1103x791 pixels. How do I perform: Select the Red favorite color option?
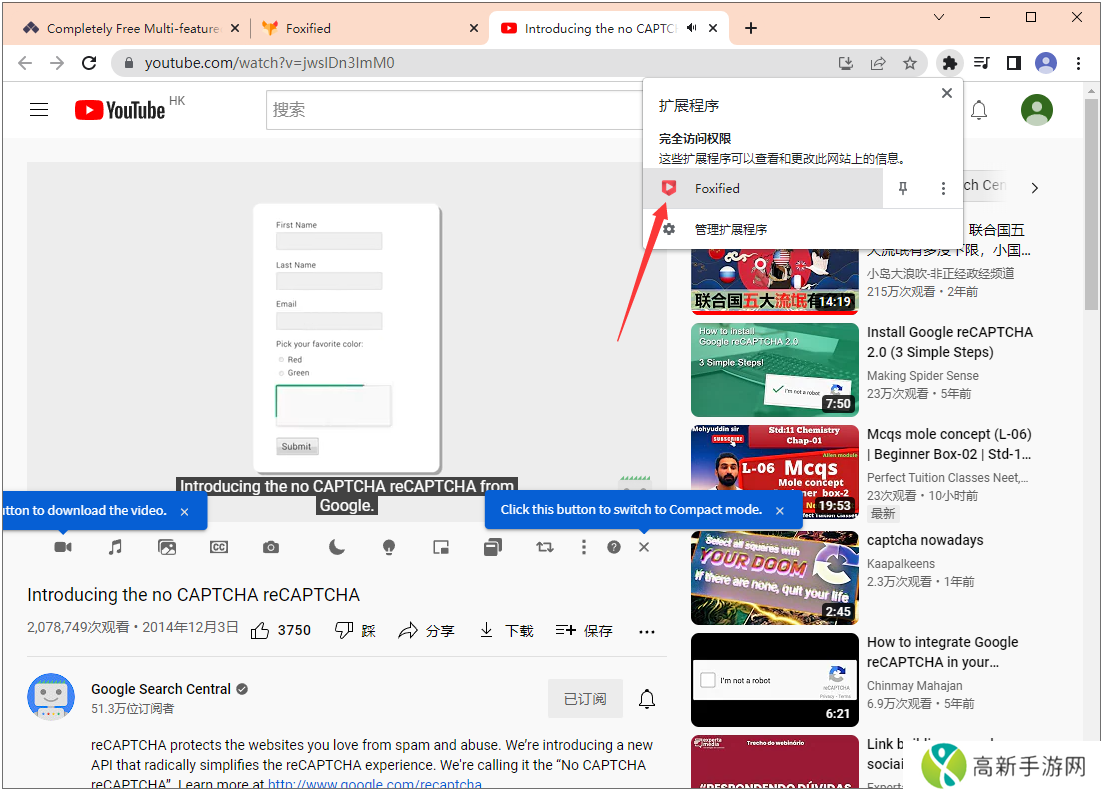point(283,359)
